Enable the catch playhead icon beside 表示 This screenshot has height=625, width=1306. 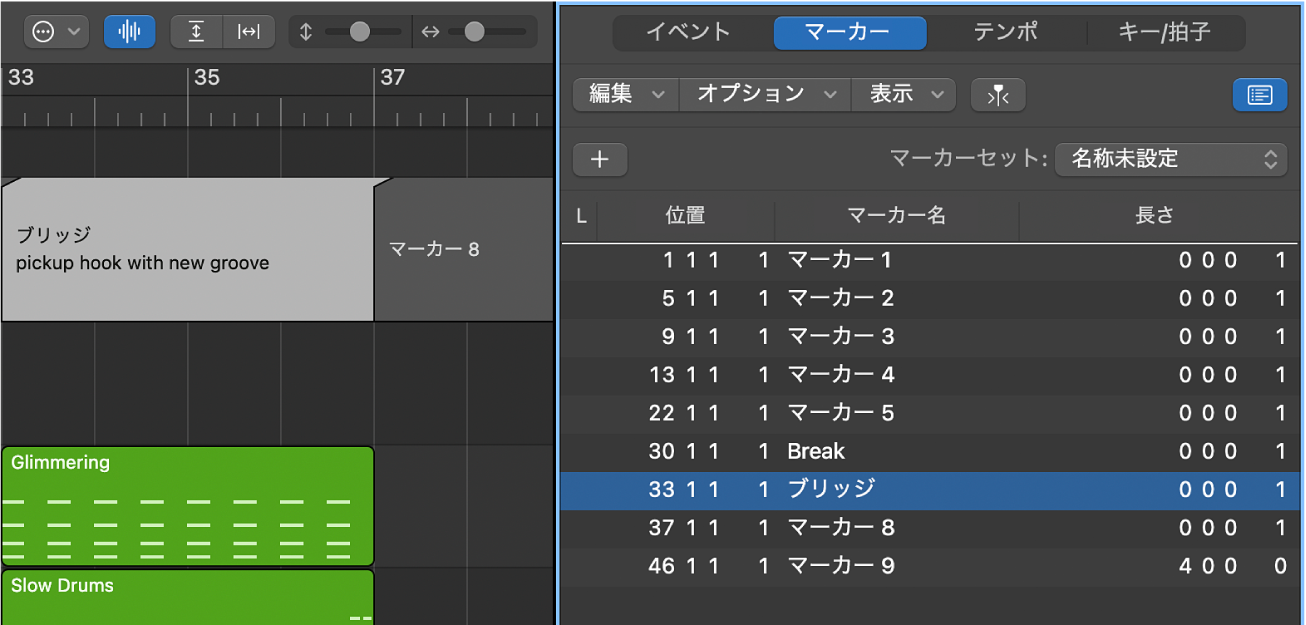(997, 94)
